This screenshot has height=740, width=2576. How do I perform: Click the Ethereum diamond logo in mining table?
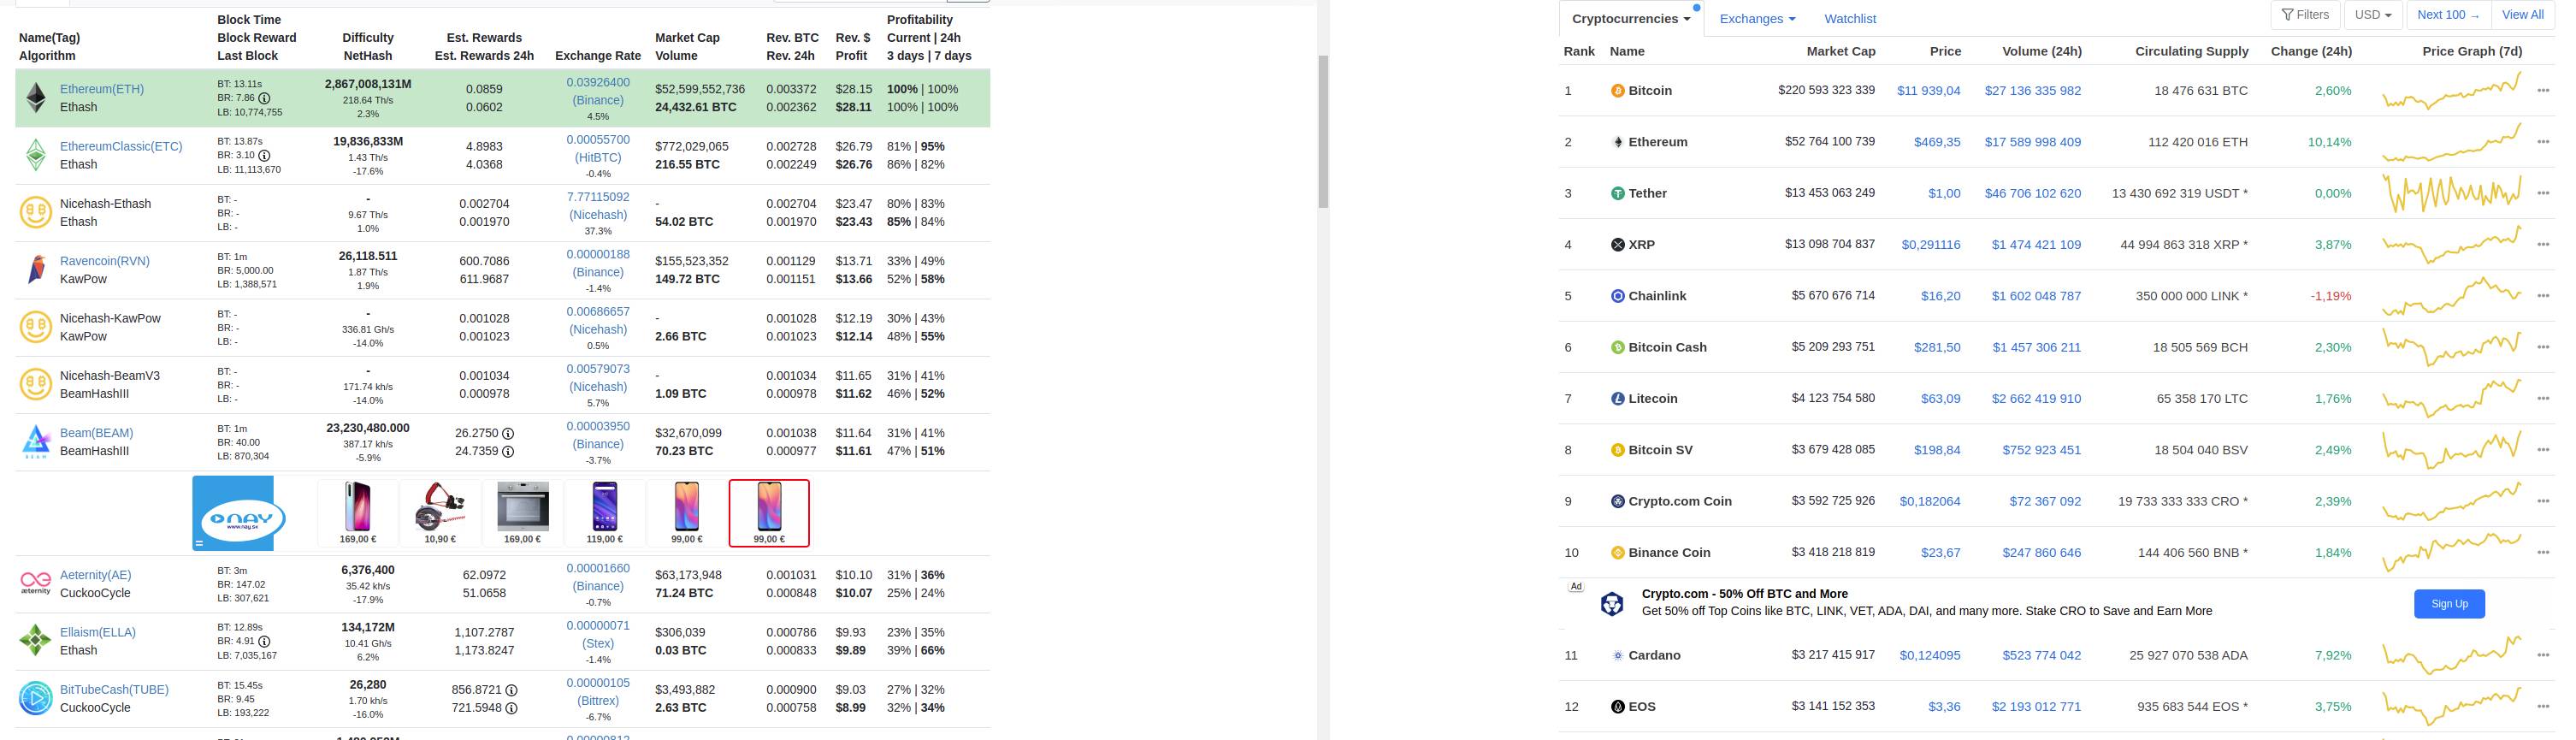click(36, 98)
